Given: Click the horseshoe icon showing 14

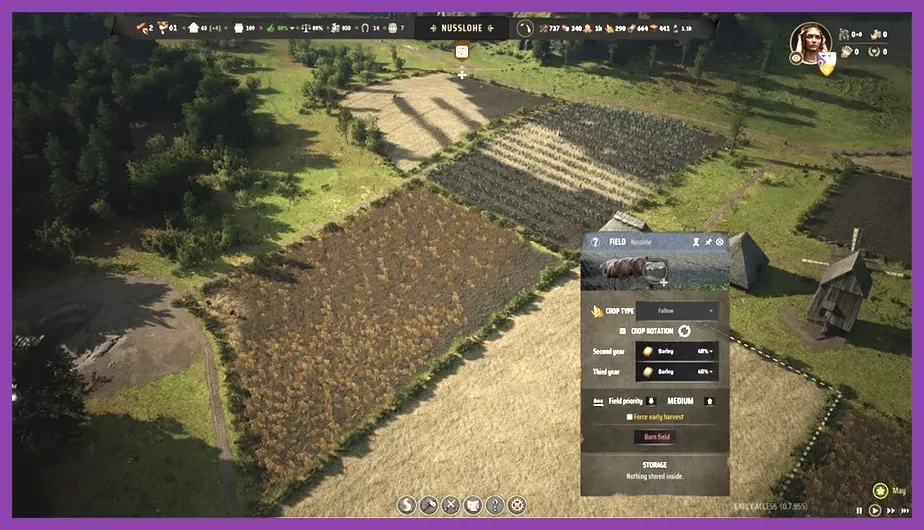Looking at the screenshot, I should pos(365,28).
